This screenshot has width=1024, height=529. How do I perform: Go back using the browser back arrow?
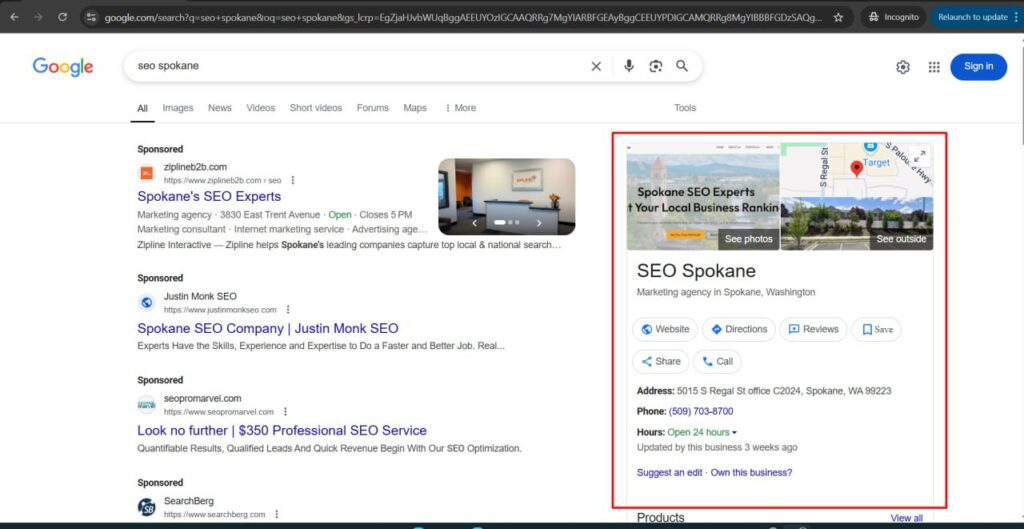click(14, 18)
